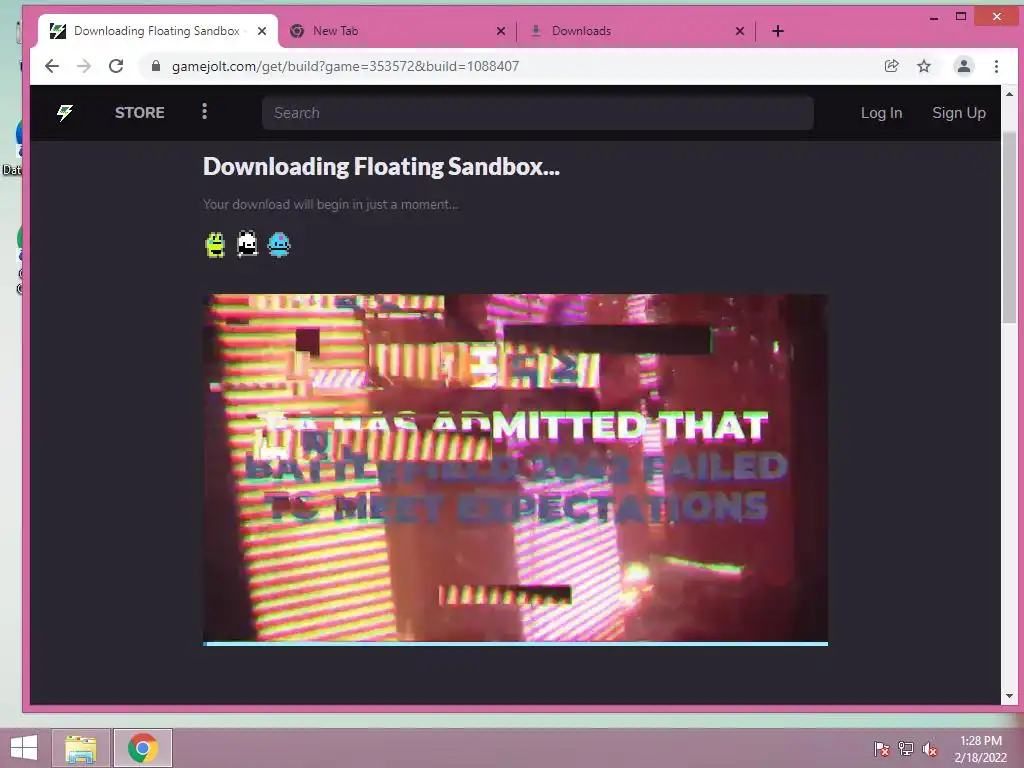Viewport: 1024px width, 768px height.
Task: Bookmark this page with the star icon
Action: click(923, 66)
